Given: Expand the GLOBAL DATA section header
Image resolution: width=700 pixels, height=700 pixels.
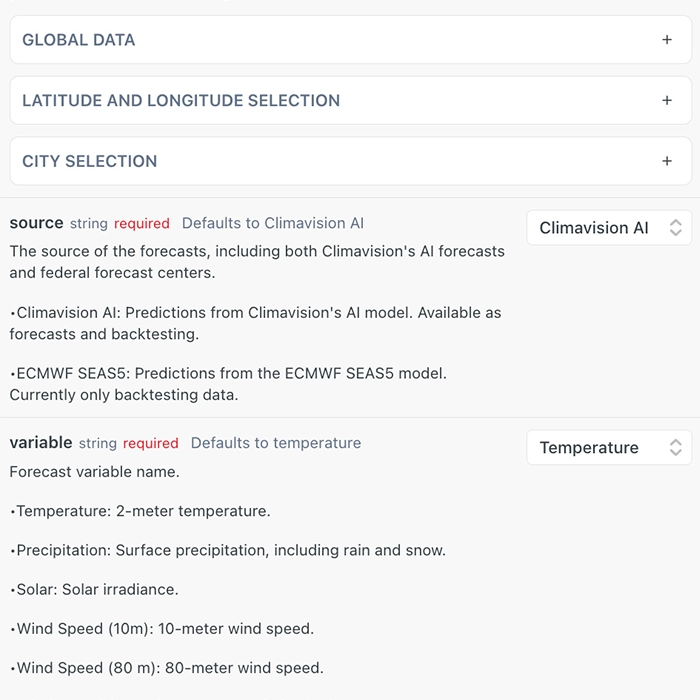Looking at the screenshot, I should pos(79,40).
